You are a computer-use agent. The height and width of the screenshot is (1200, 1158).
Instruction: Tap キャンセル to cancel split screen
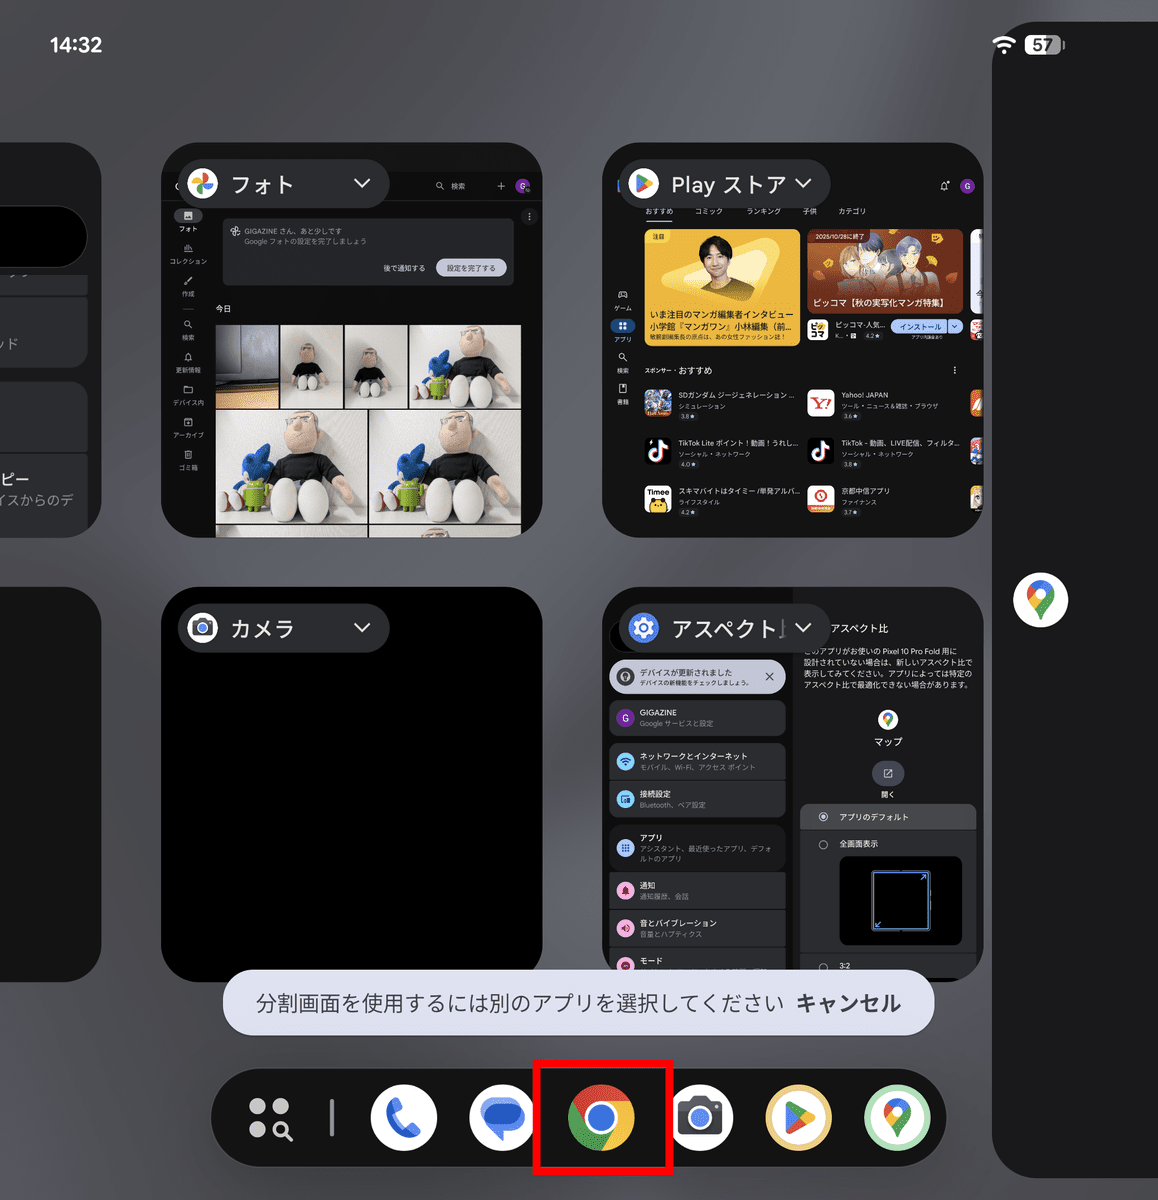click(x=848, y=1003)
